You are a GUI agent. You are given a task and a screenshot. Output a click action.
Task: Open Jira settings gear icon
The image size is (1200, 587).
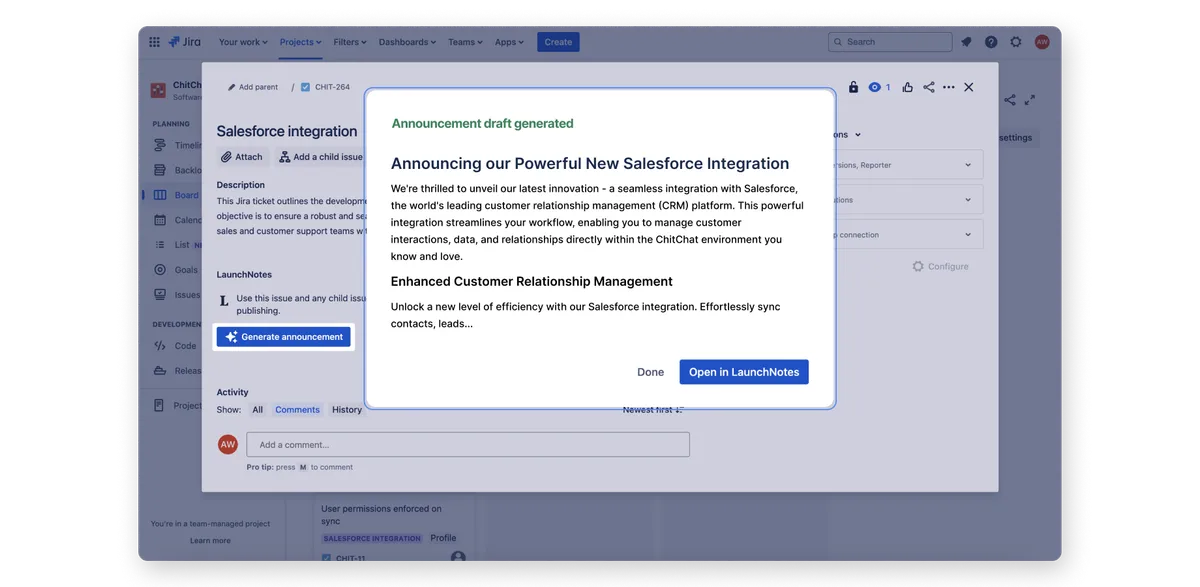(x=1016, y=42)
